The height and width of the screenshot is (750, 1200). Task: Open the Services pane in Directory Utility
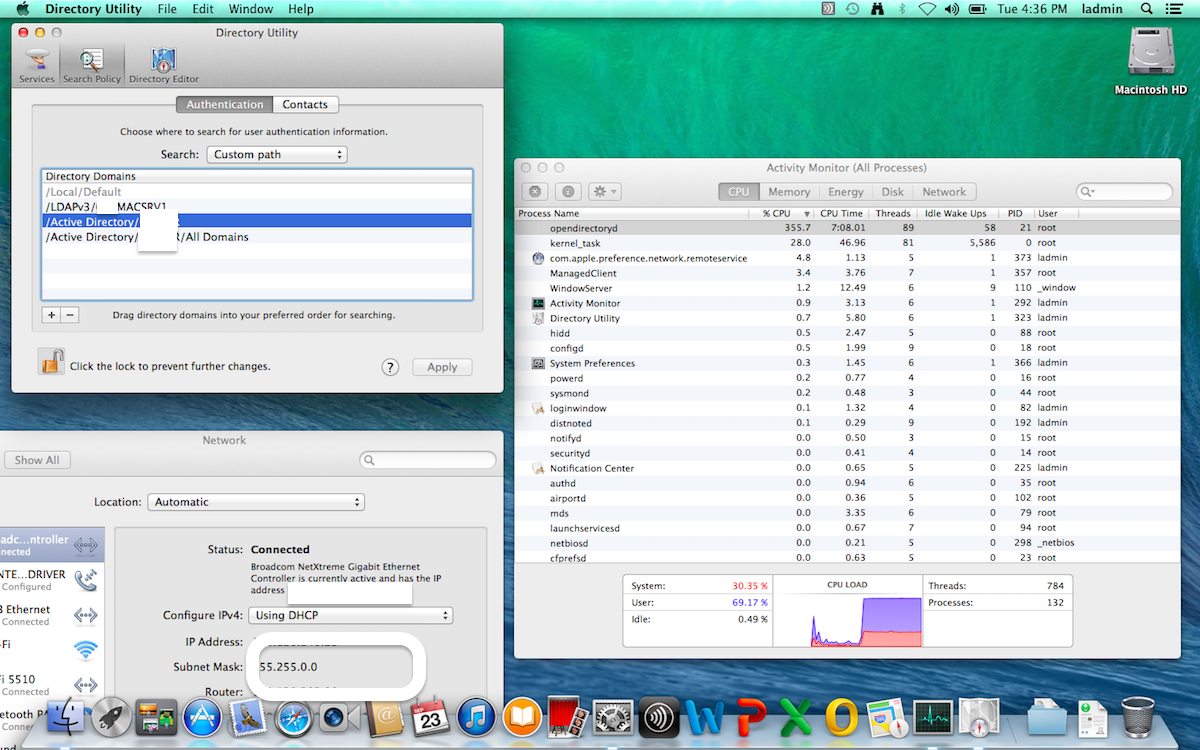pyautogui.click(x=37, y=66)
